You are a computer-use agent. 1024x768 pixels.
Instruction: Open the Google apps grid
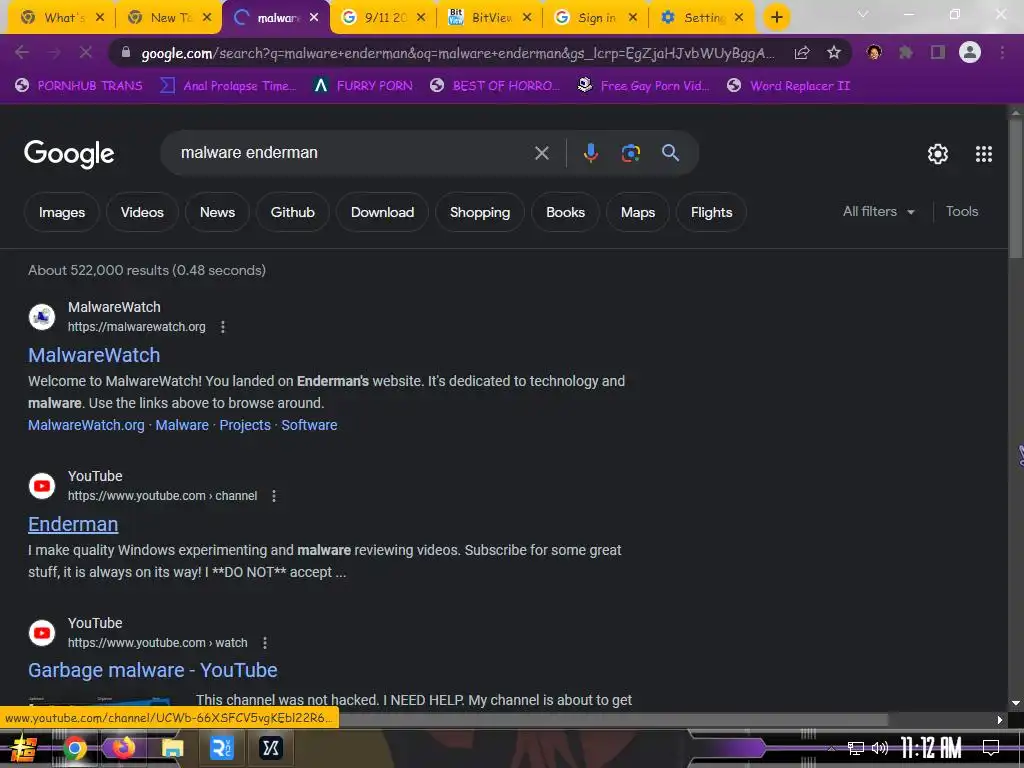click(x=984, y=154)
